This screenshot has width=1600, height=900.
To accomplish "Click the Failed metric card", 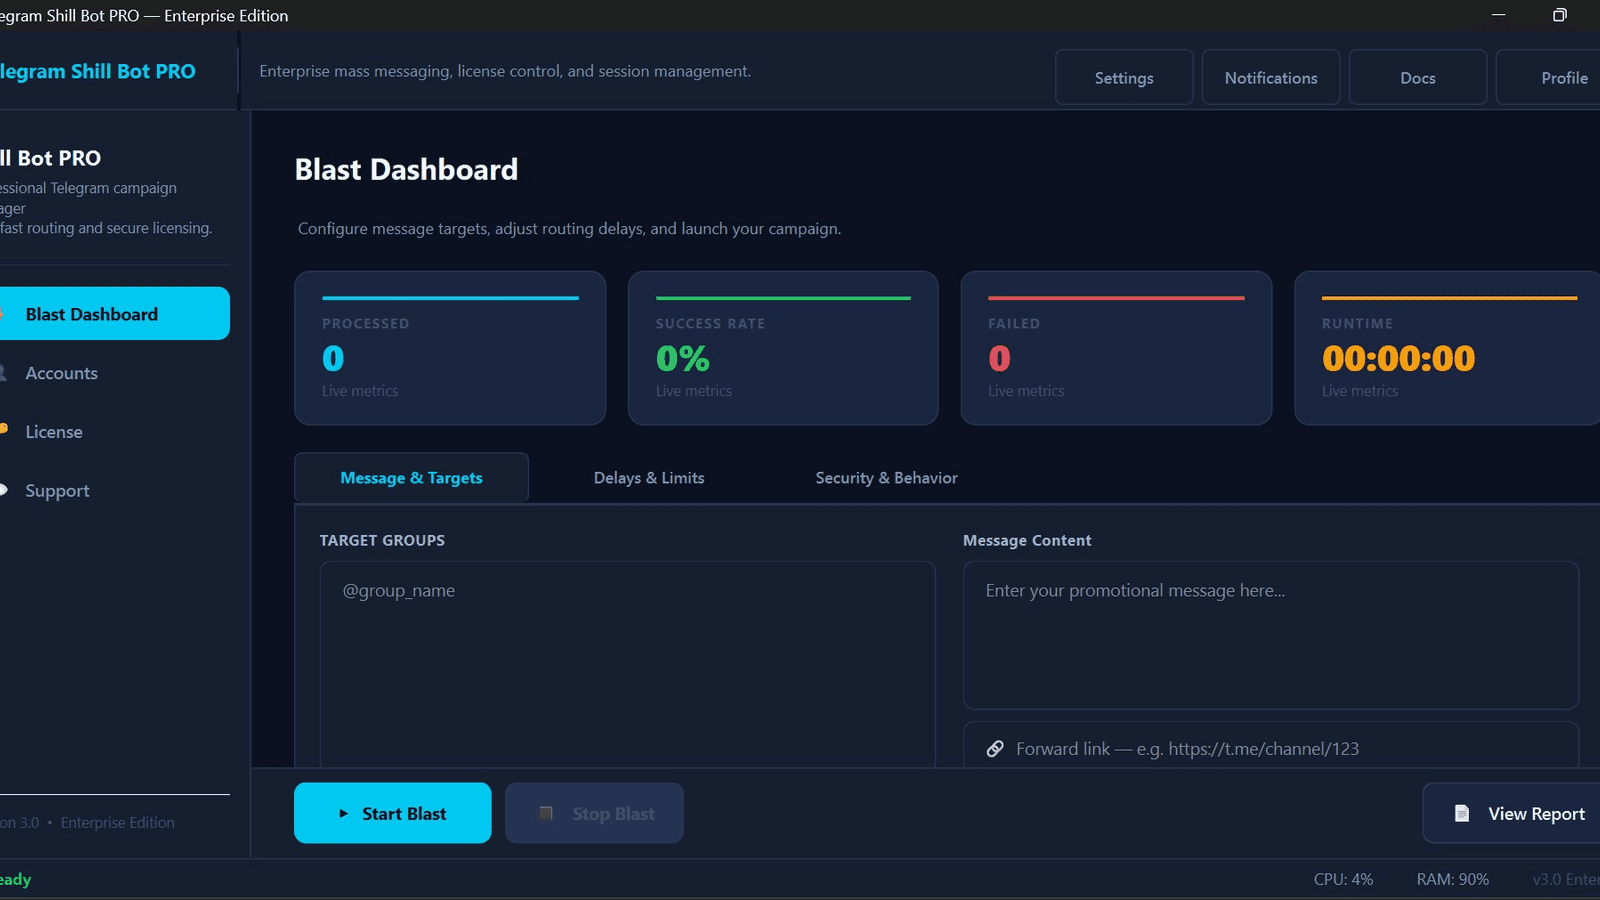I will [1116, 348].
